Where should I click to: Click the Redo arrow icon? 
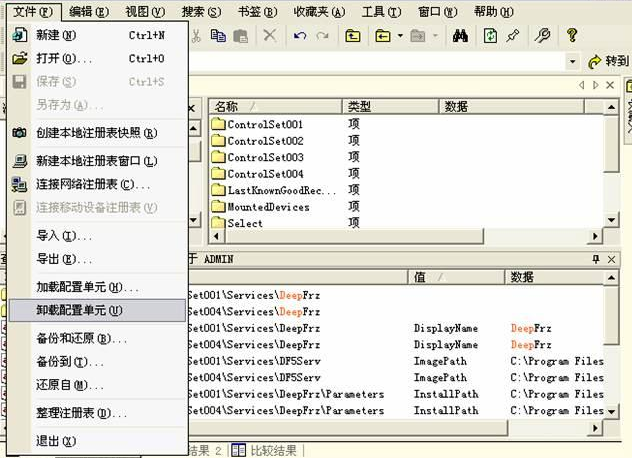pyautogui.click(x=322, y=36)
